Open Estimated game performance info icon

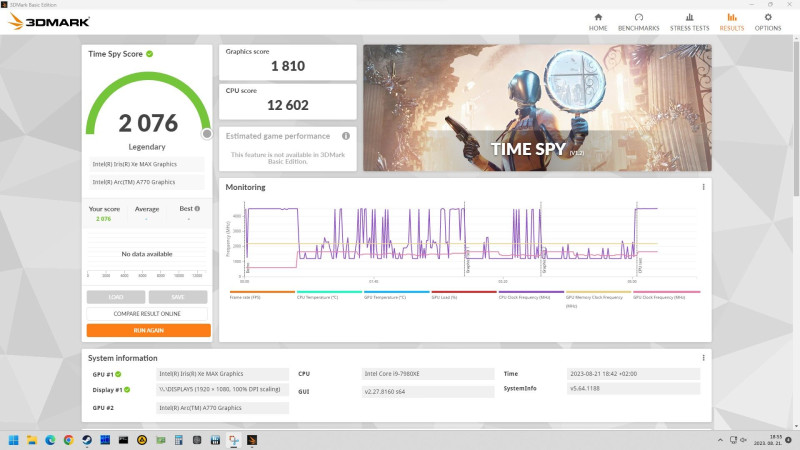(346, 136)
